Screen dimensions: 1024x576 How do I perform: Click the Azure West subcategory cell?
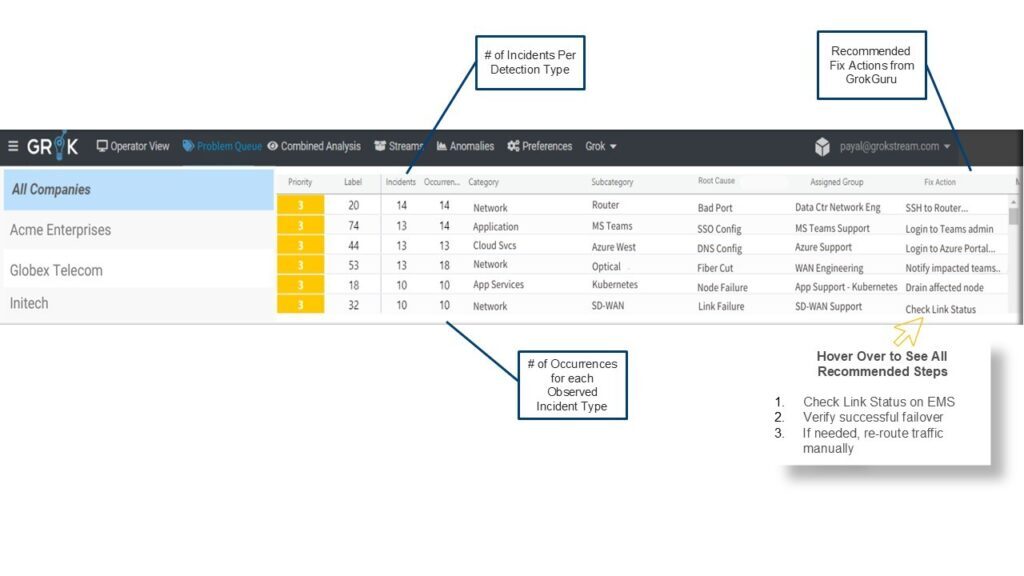(x=614, y=247)
